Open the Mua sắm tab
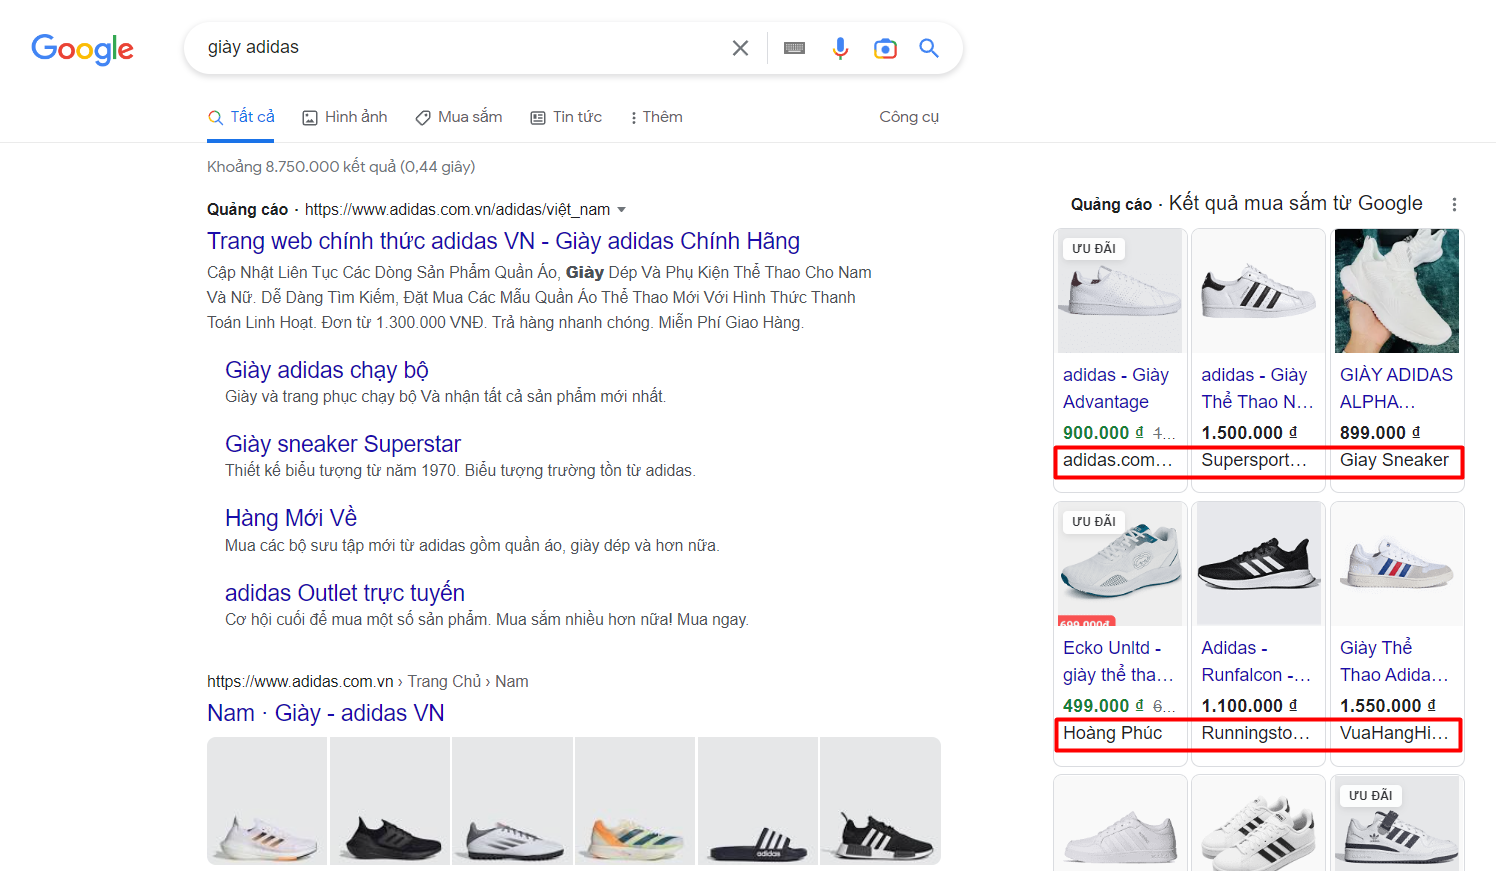The width and height of the screenshot is (1496, 871). (459, 117)
